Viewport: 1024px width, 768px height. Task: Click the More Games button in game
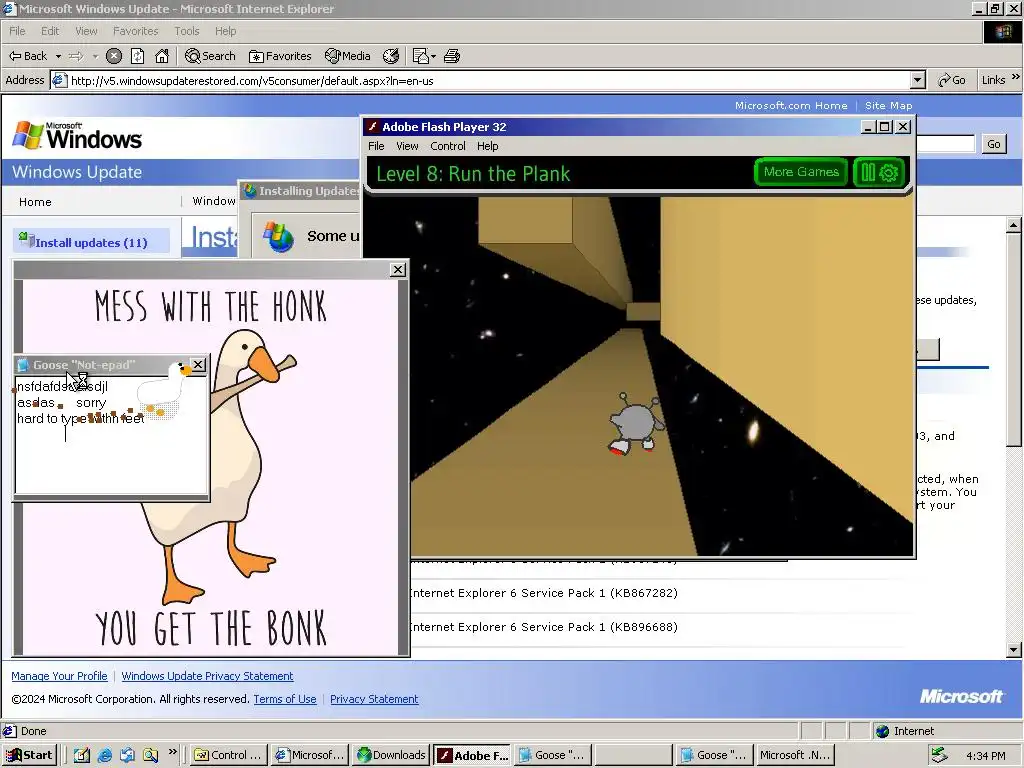pos(801,172)
